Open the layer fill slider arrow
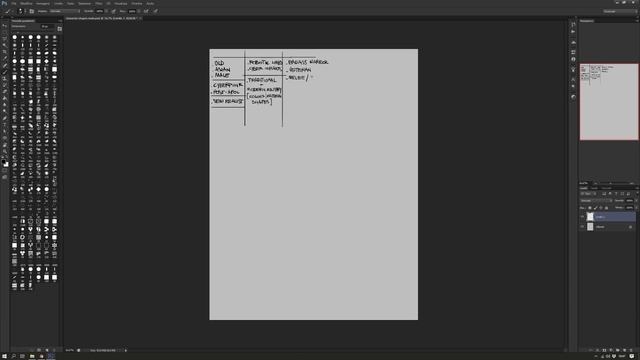The image size is (640, 360). (x=636, y=208)
